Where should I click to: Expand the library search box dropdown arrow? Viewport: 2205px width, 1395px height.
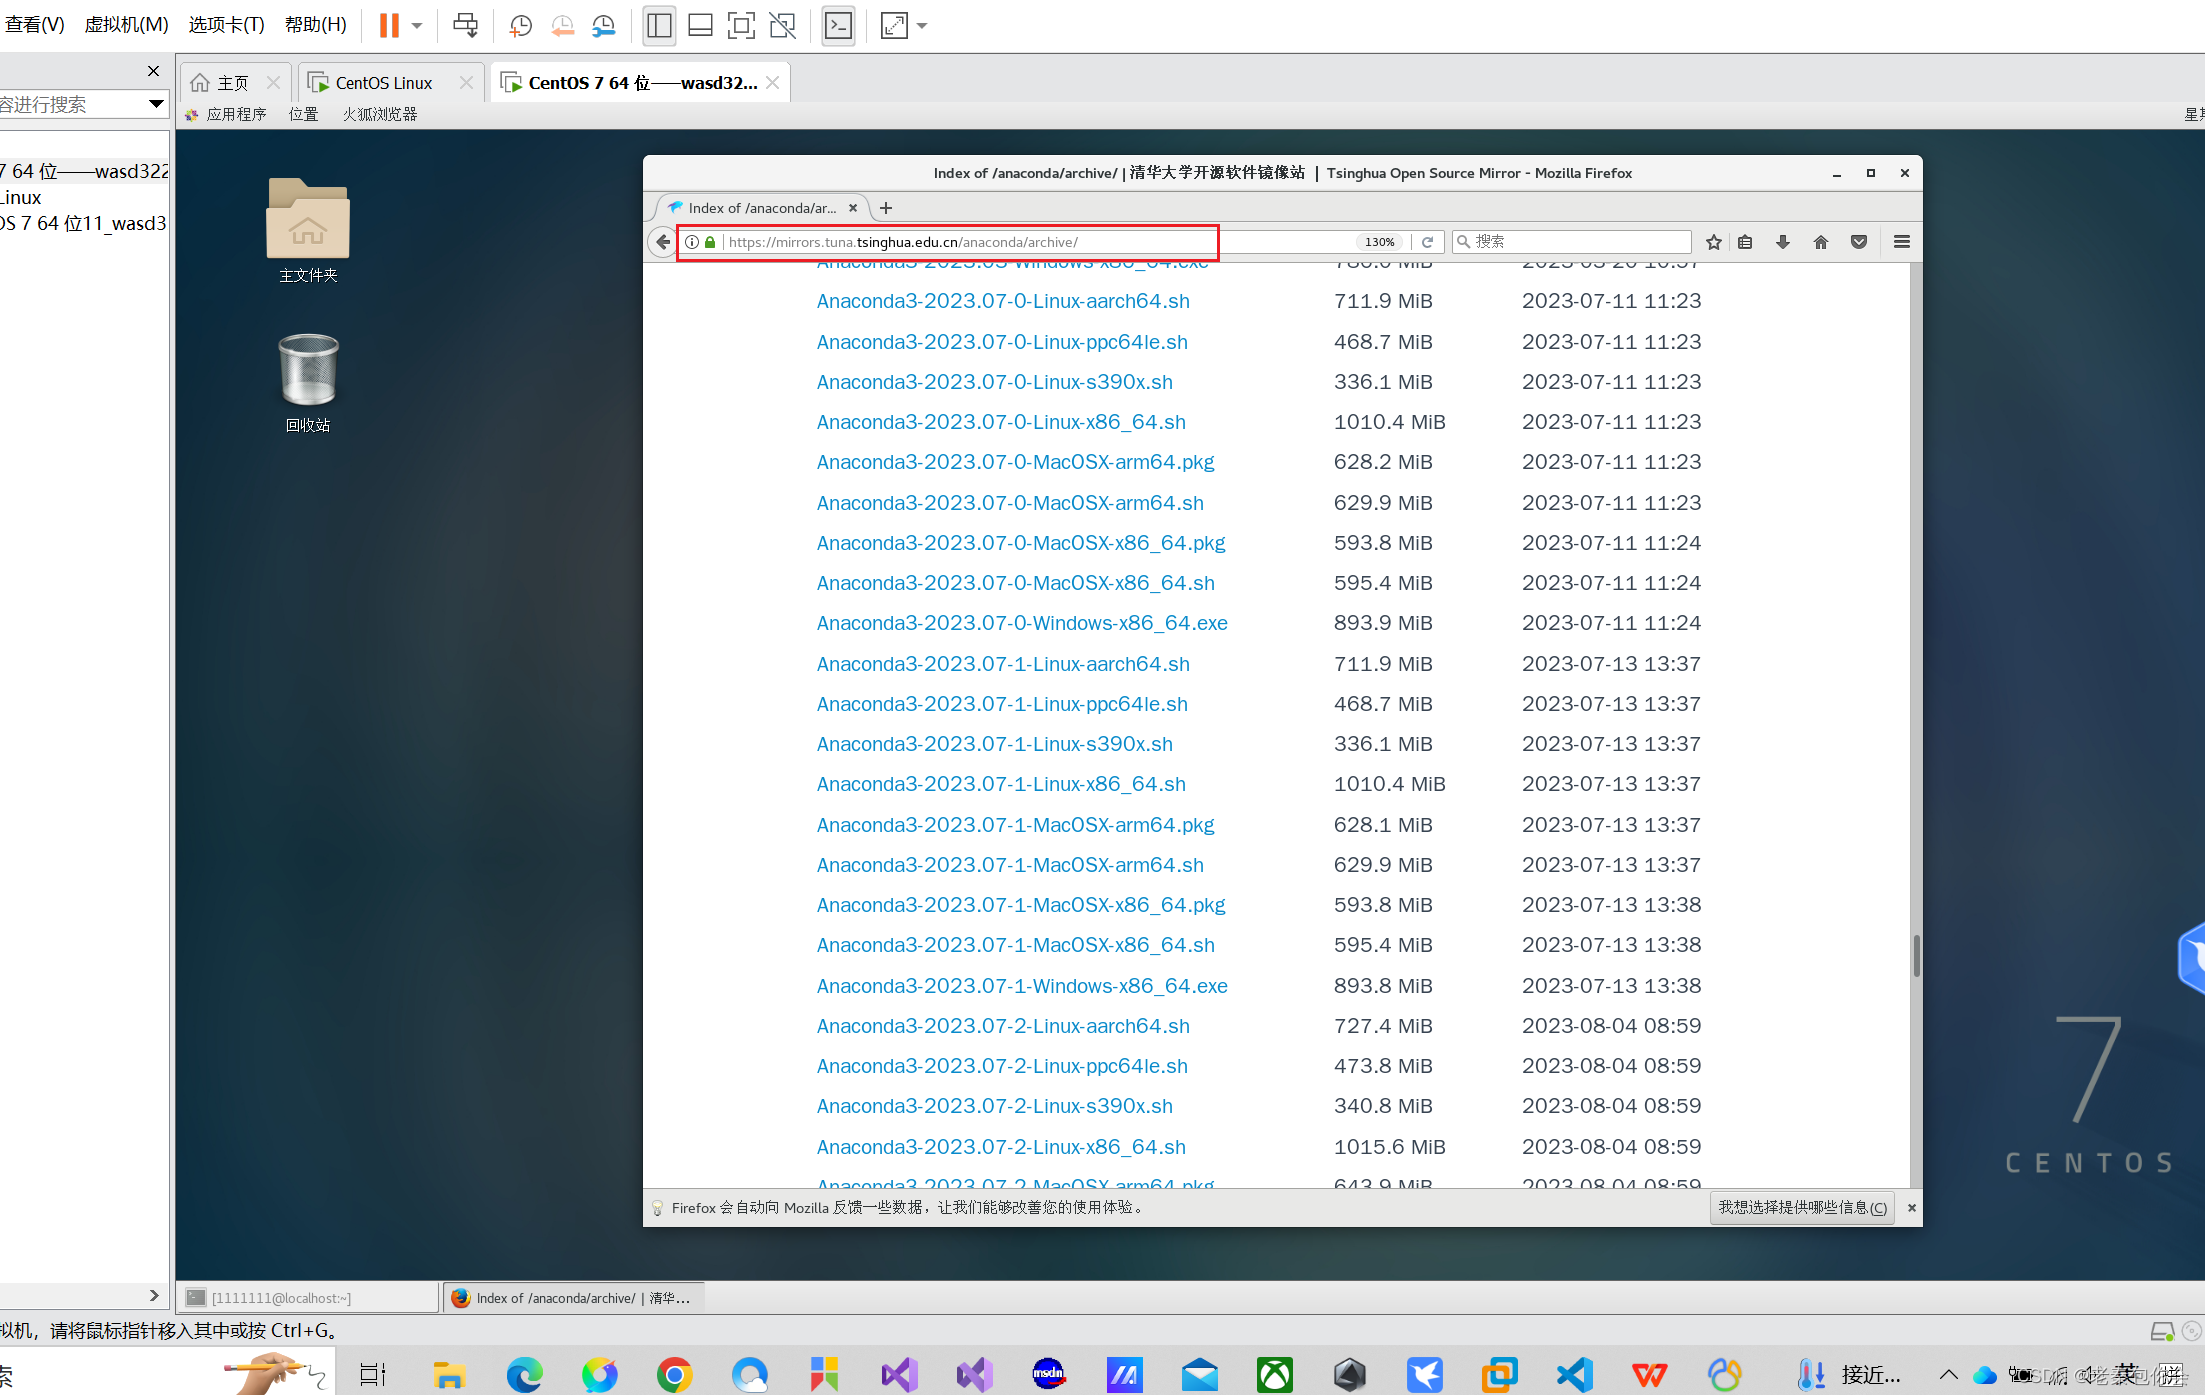(156, 104)
